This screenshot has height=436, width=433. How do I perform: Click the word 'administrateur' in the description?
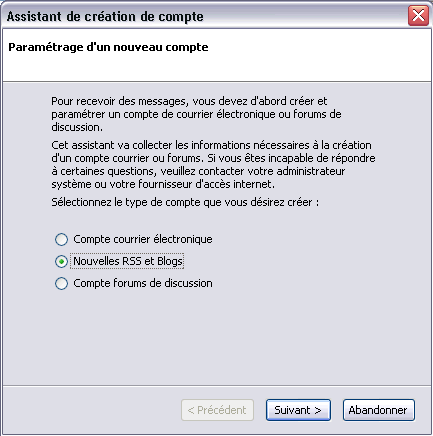311,171
